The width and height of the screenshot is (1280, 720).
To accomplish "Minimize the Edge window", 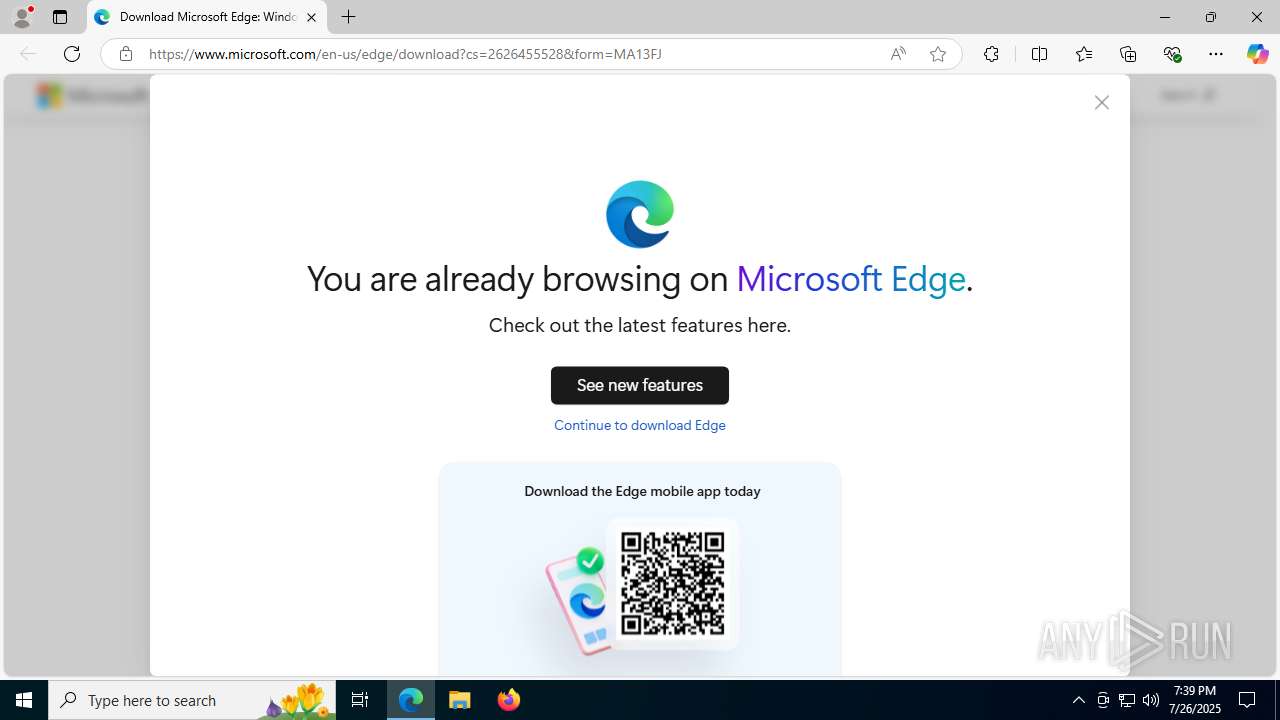I will click(1164, 17).
